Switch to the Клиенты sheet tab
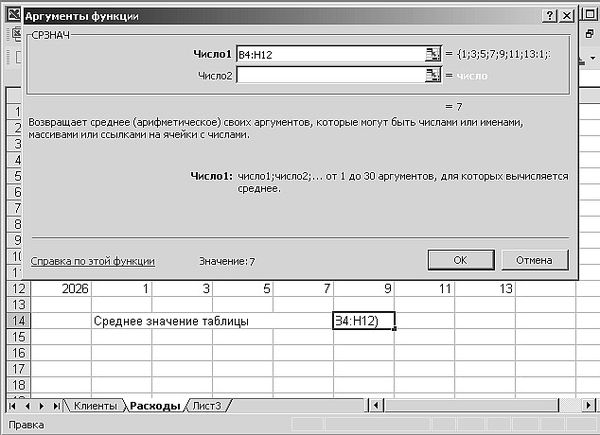Viewport: 600px width, 435px height. coord(94,406)
